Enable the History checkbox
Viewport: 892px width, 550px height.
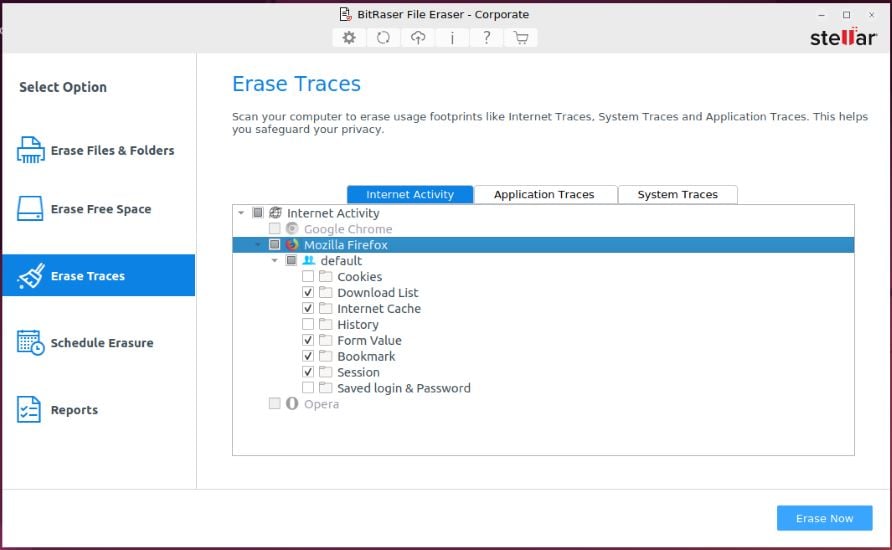point(308,324)
